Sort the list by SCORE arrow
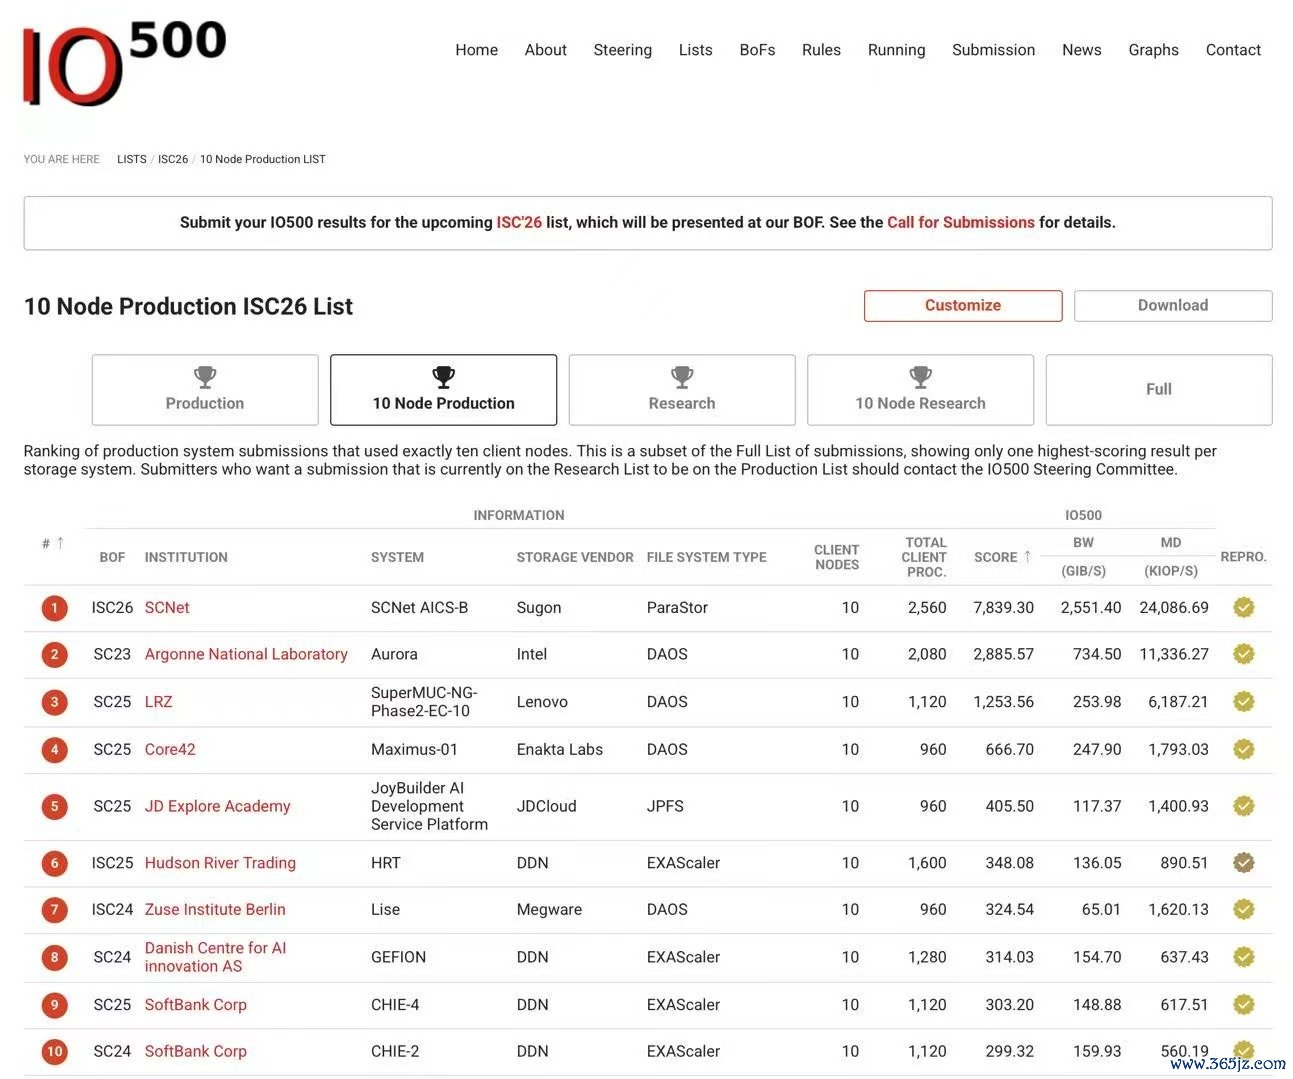The height and width of the screenshot is (1079, 1293). [x=1027, y=556]
